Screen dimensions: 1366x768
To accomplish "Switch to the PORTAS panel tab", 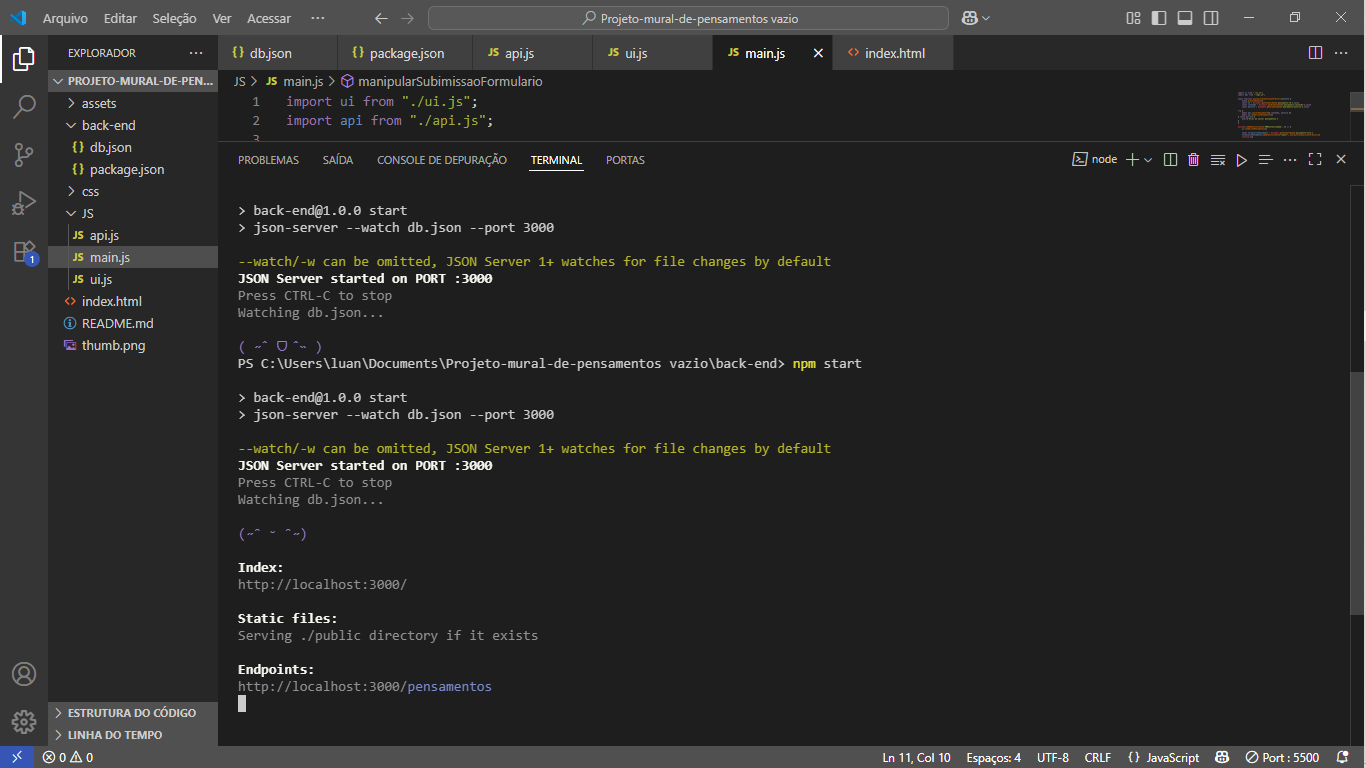I will [625, 160].
